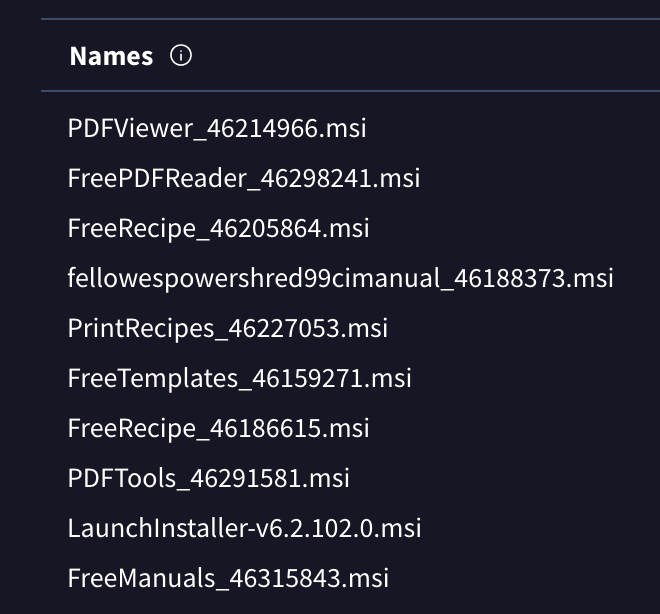Select file name FreeTemplates_46159271.msi
The height and width of the screenshot is (614, 660).
pyautogui.click(x=240, y=378)
